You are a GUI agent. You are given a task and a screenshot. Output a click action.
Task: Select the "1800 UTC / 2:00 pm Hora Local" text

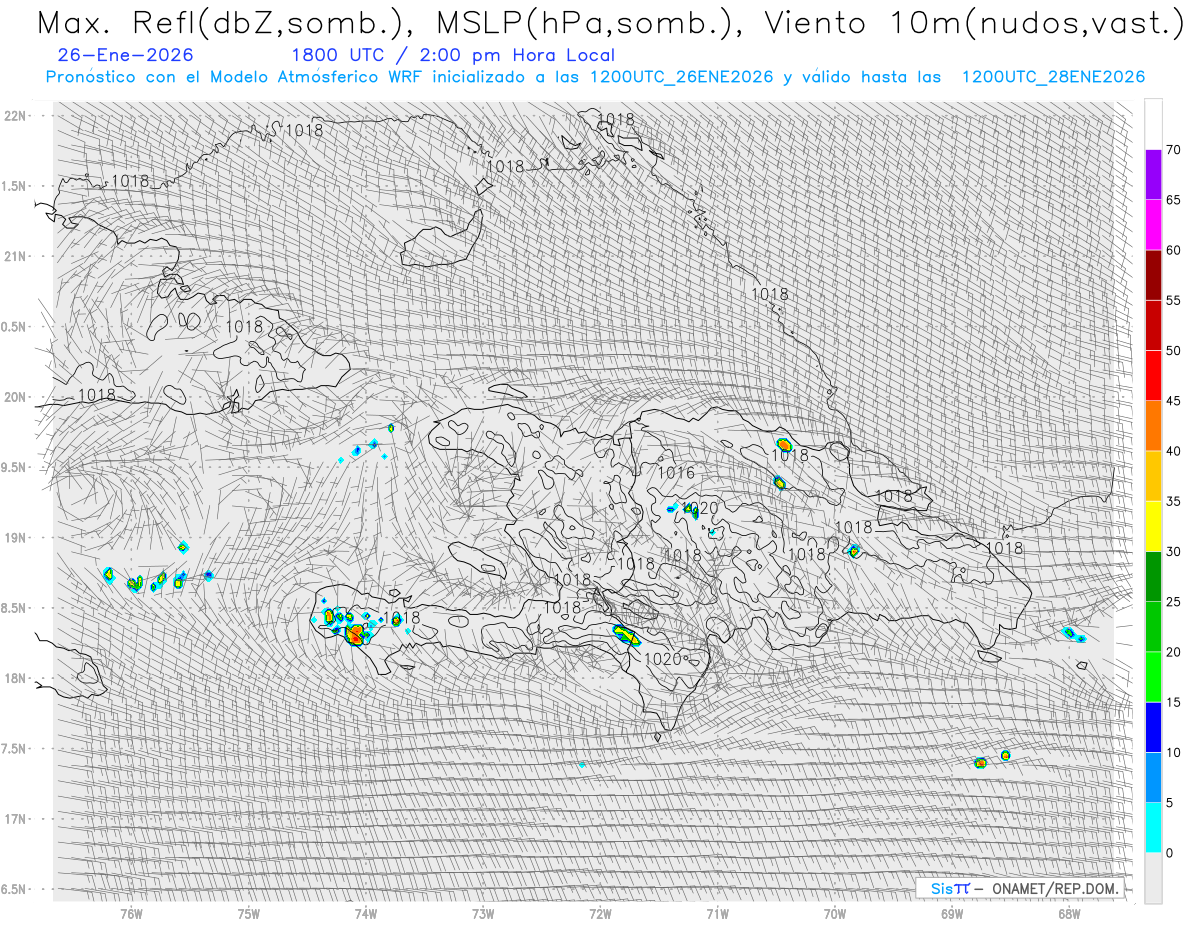(453, 55)
